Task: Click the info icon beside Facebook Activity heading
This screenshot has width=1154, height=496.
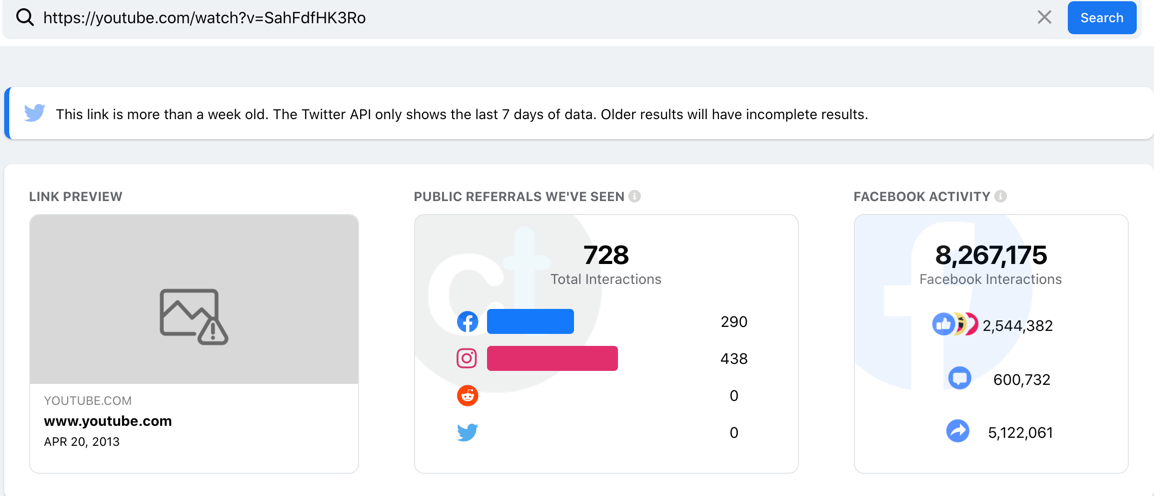Action: tap(1001, 197)
